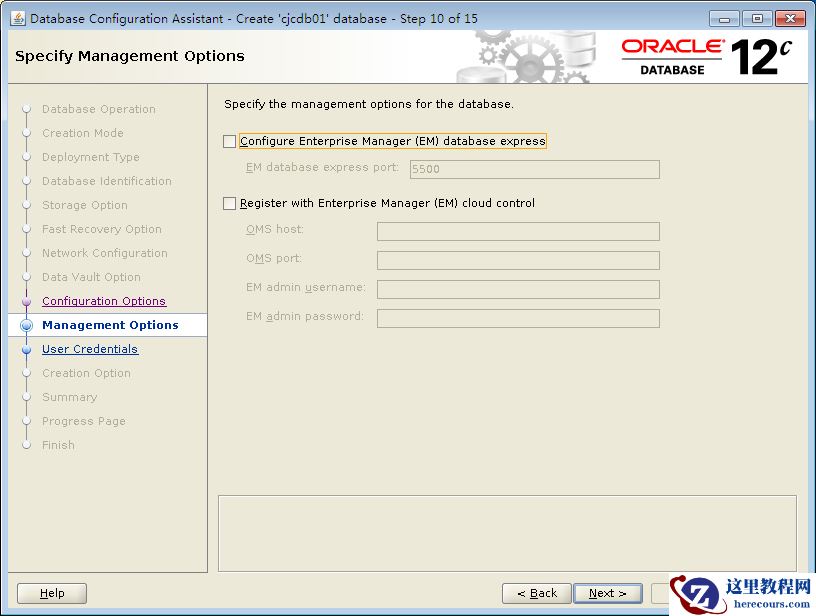816x616 pixels.
Task: Click the Finish step label
Action: click(x=58, y=445)
